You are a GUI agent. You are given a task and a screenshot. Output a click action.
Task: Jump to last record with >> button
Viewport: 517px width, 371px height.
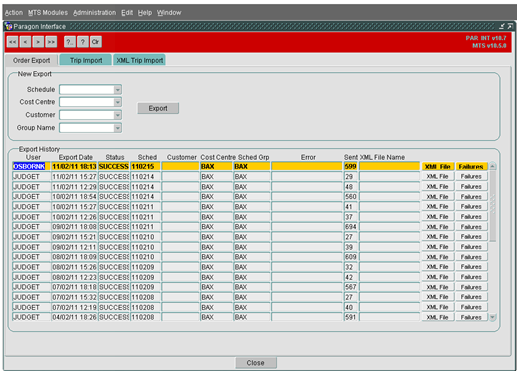[51, 42]
